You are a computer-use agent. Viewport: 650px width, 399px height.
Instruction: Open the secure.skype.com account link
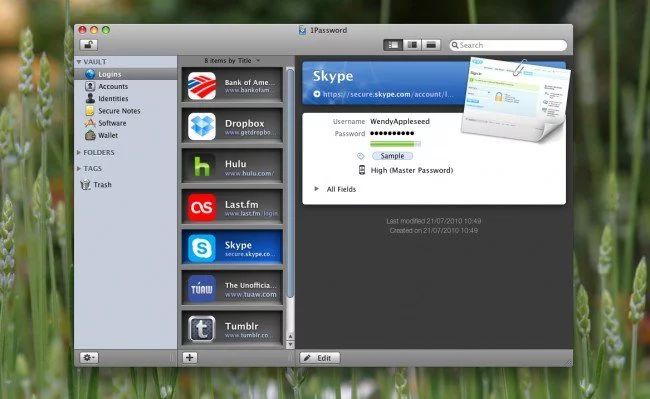pyautogui.click(x=388, y=94)
